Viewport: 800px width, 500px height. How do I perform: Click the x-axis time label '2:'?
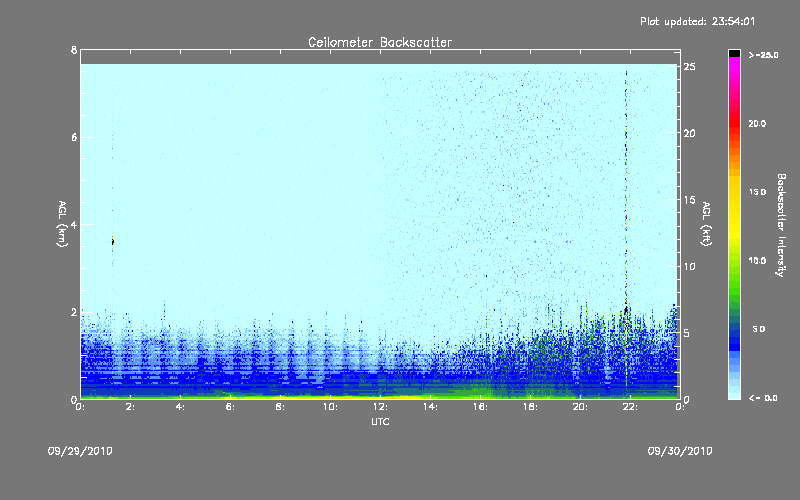click(130, 407)
